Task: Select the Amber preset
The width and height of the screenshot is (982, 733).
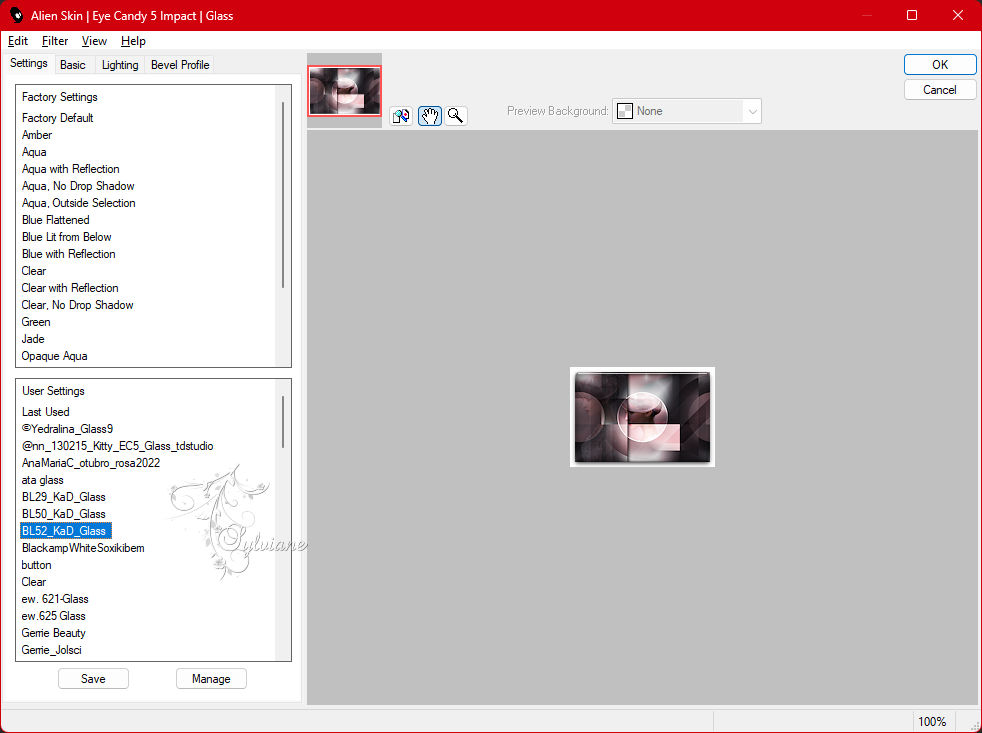Action: (x=37, y=135)
